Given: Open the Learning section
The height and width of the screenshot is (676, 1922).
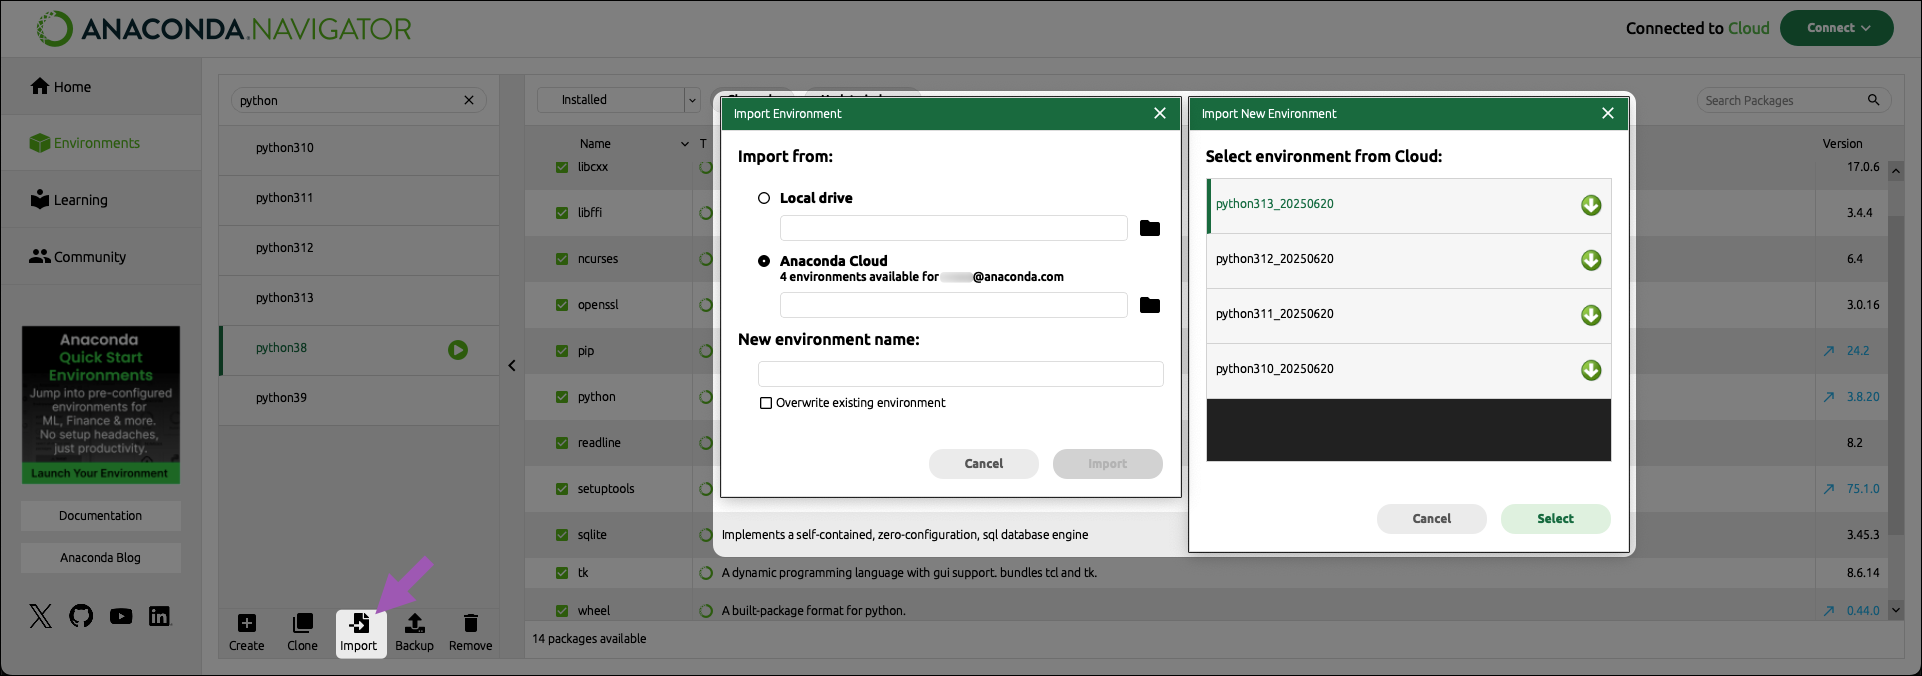Looking at the screenshot, I should coord(101,200).
